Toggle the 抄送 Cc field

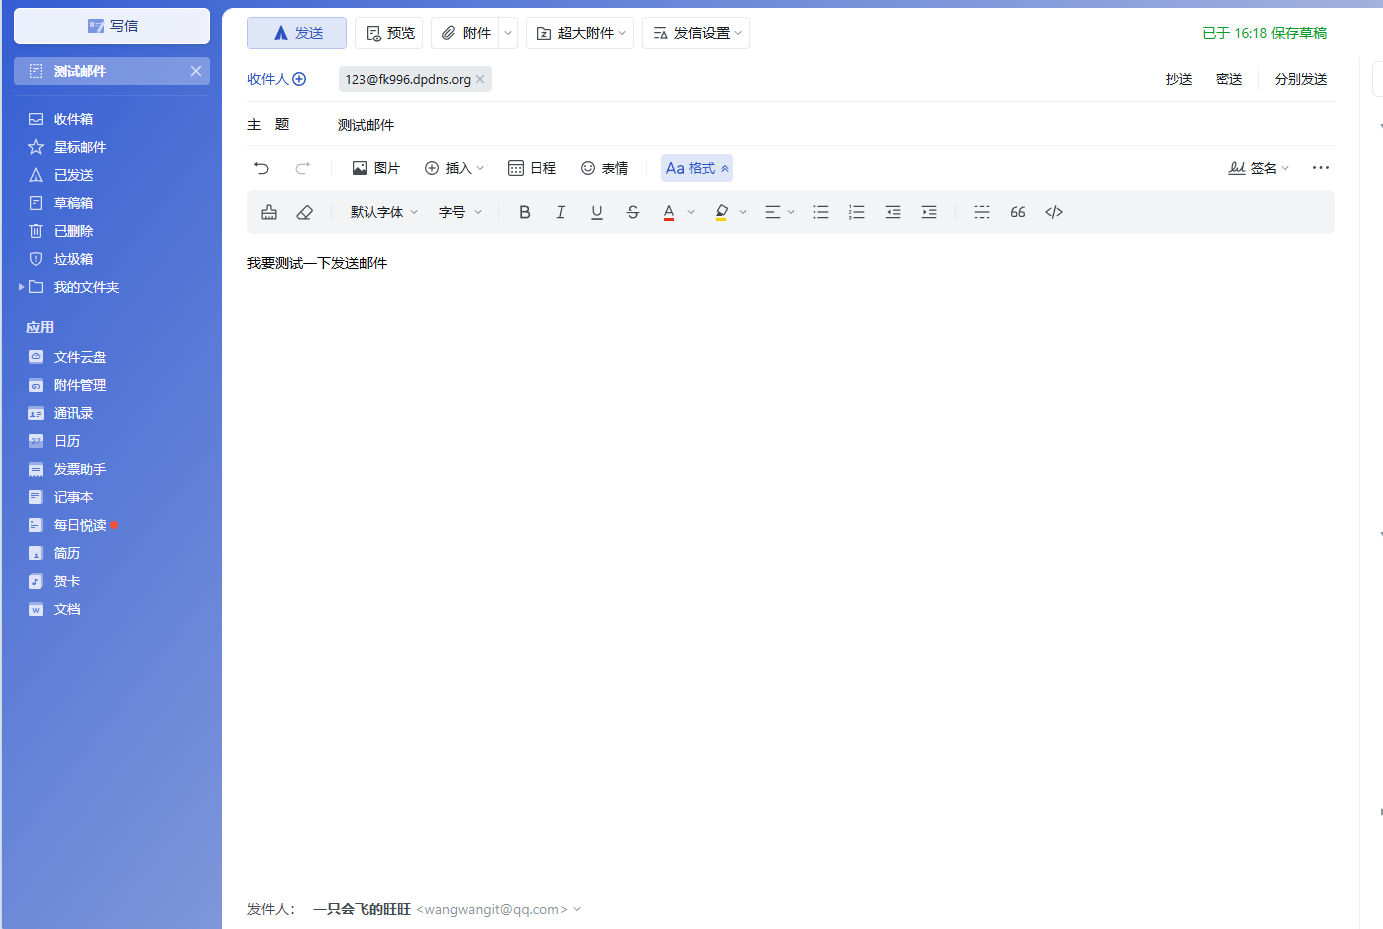coord(1179,79)
